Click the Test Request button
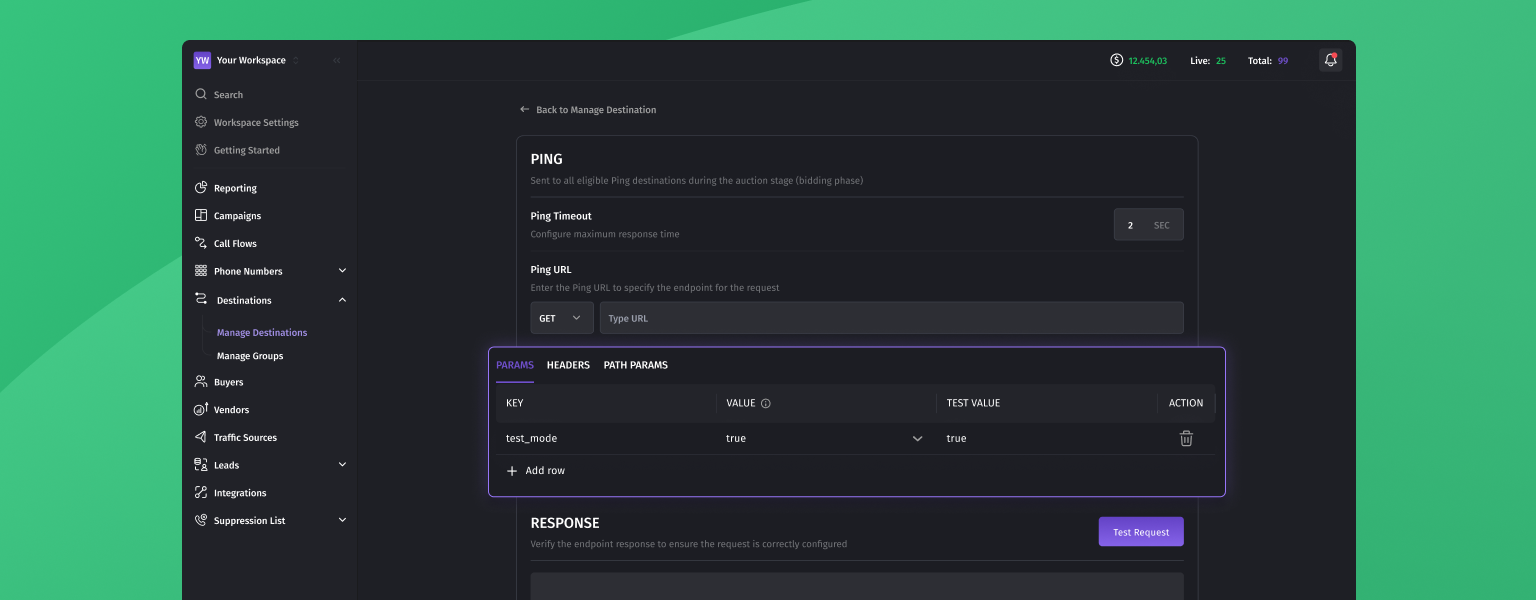1536x600 pixels. [x=1140, y=532]
